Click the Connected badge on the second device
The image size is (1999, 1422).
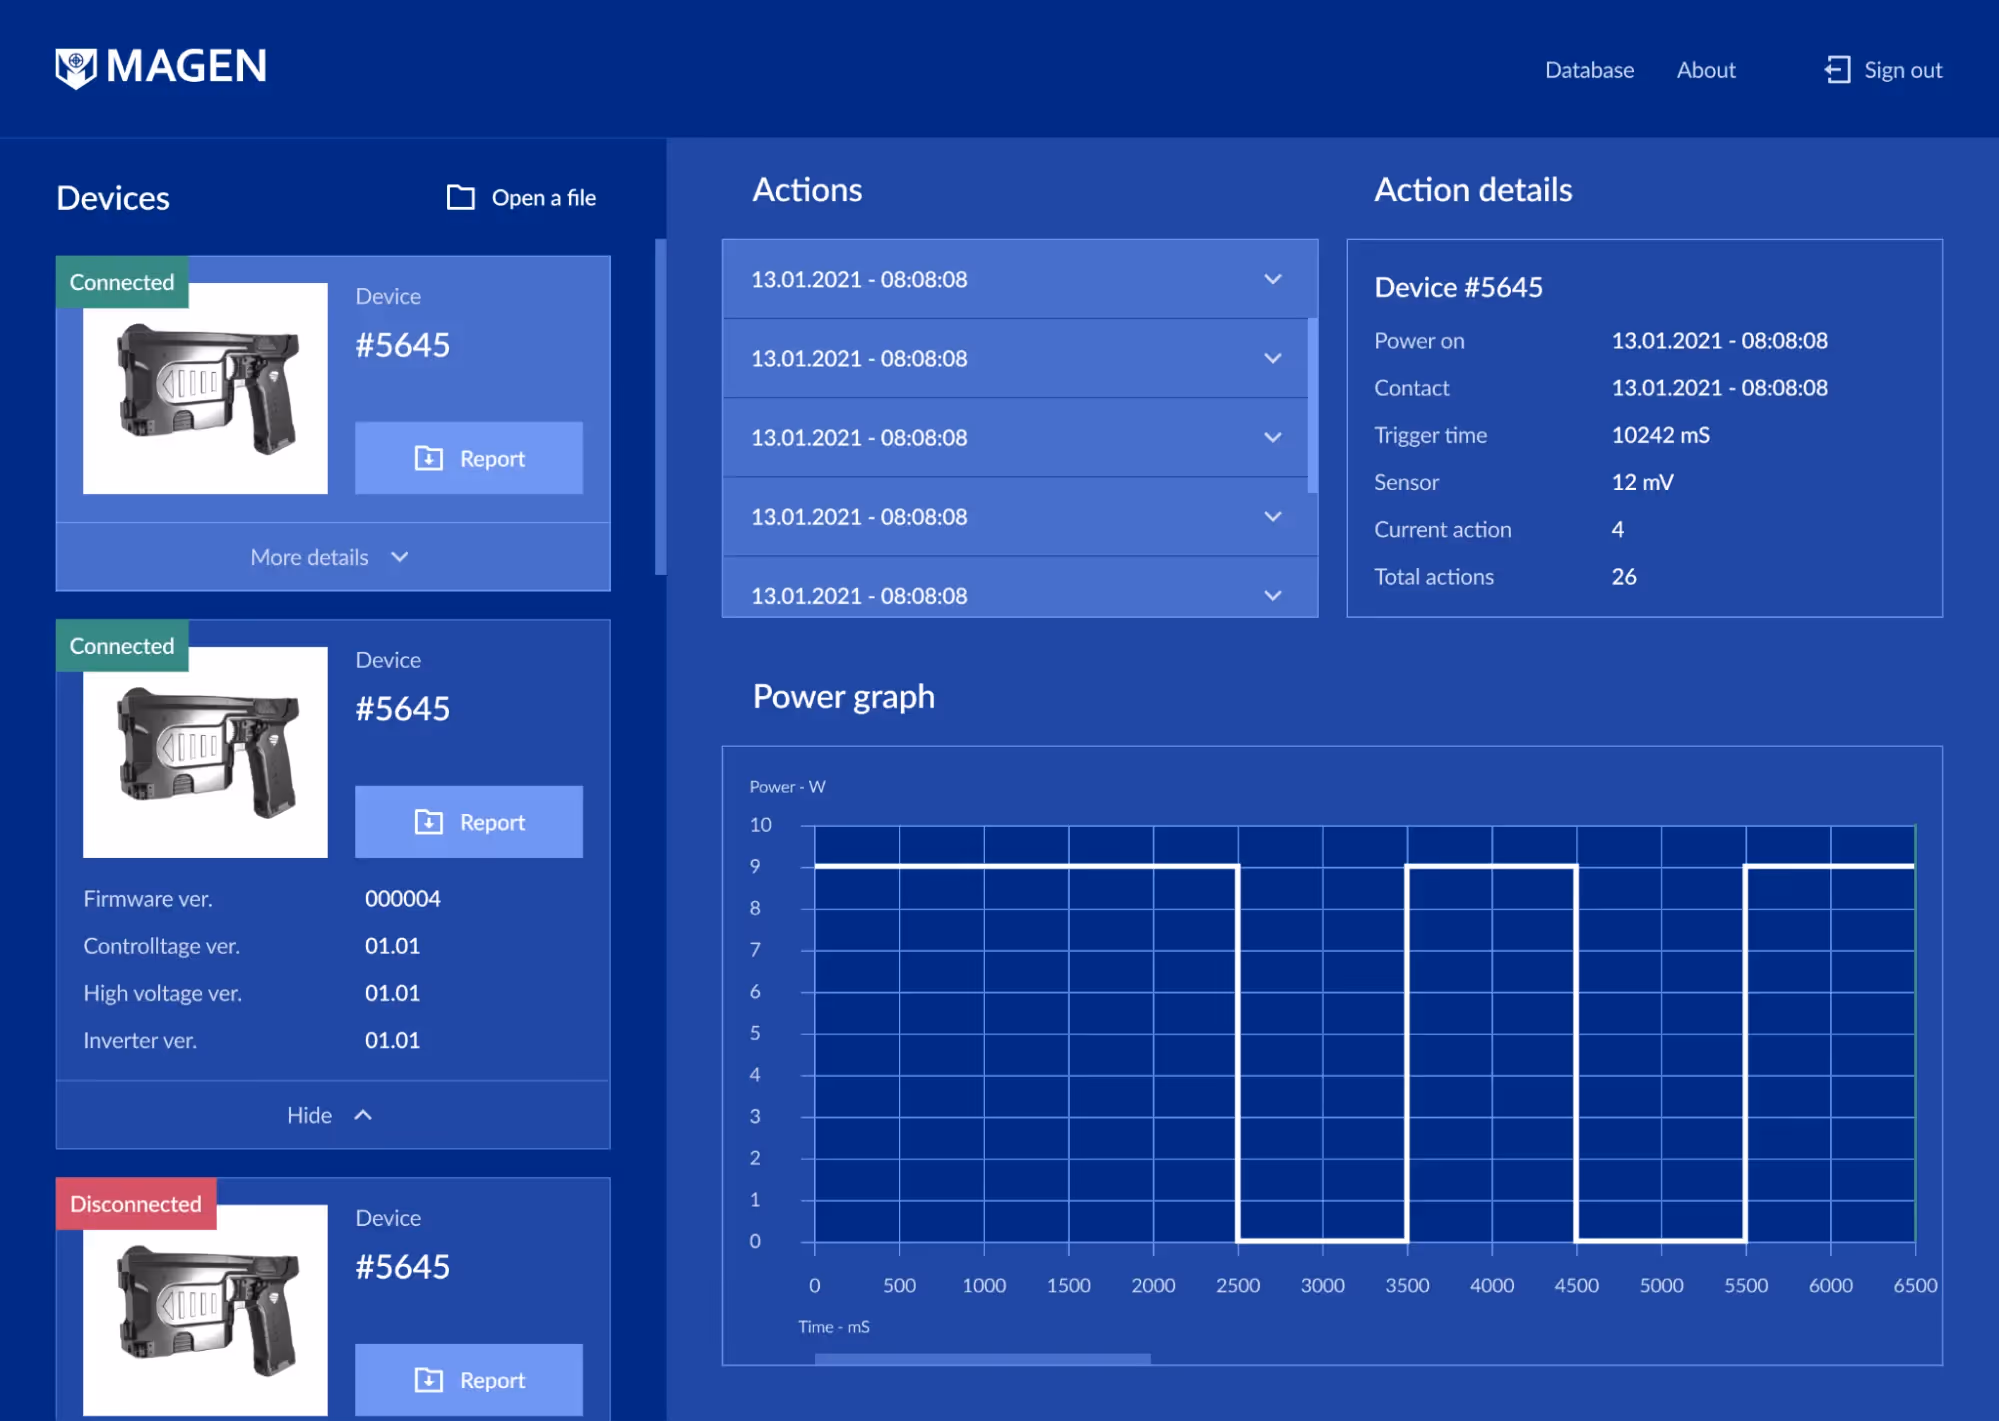click(121, 645)
